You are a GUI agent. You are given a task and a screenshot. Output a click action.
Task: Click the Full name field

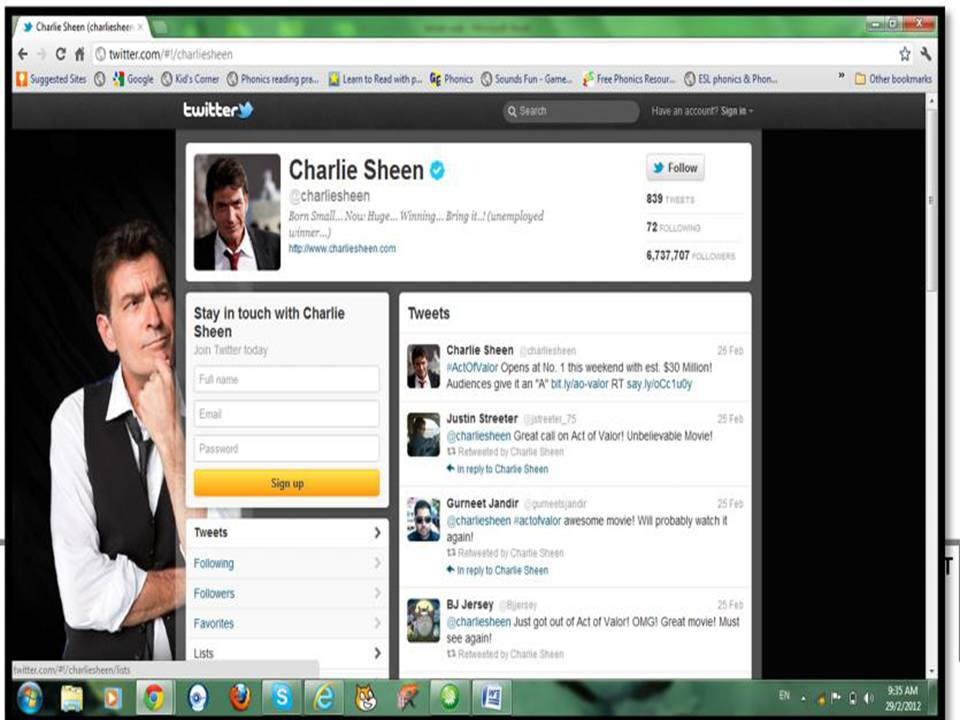pyautogui.click(x=287, y=380)
